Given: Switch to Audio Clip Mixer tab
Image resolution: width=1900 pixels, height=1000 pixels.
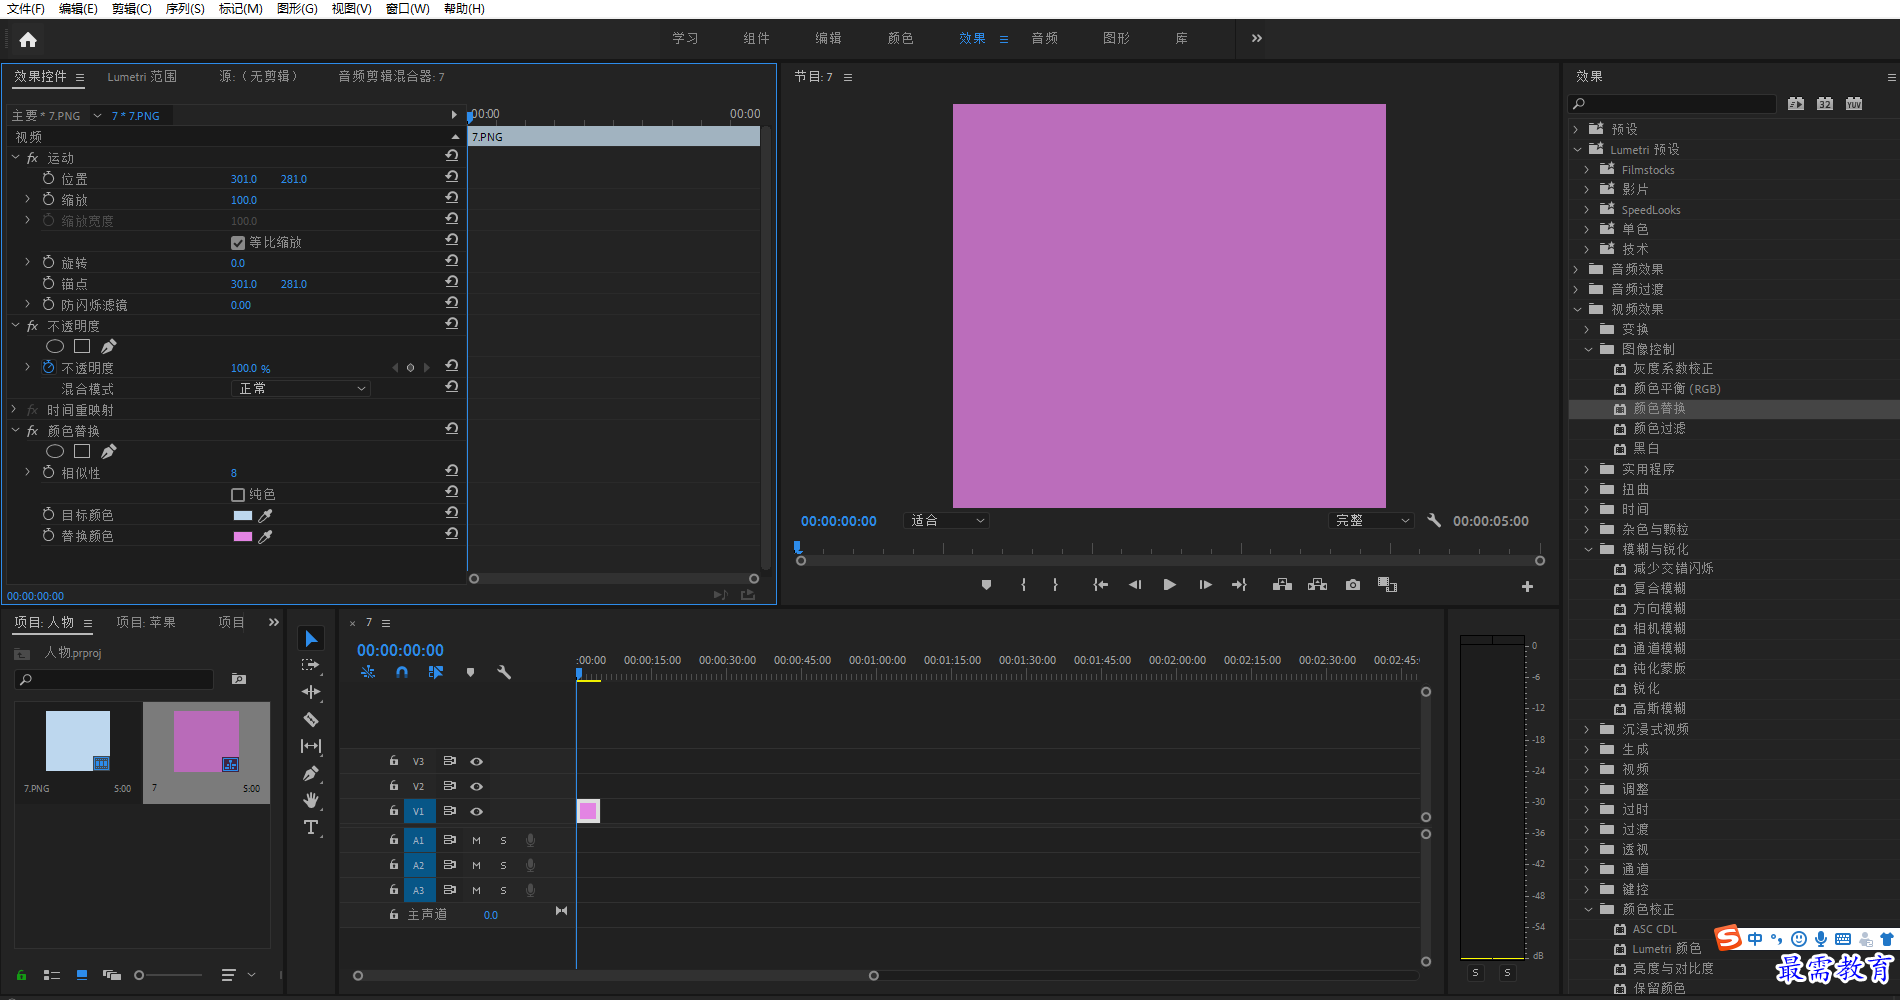Looking at the screenshot, I should [x=391, y=76].
